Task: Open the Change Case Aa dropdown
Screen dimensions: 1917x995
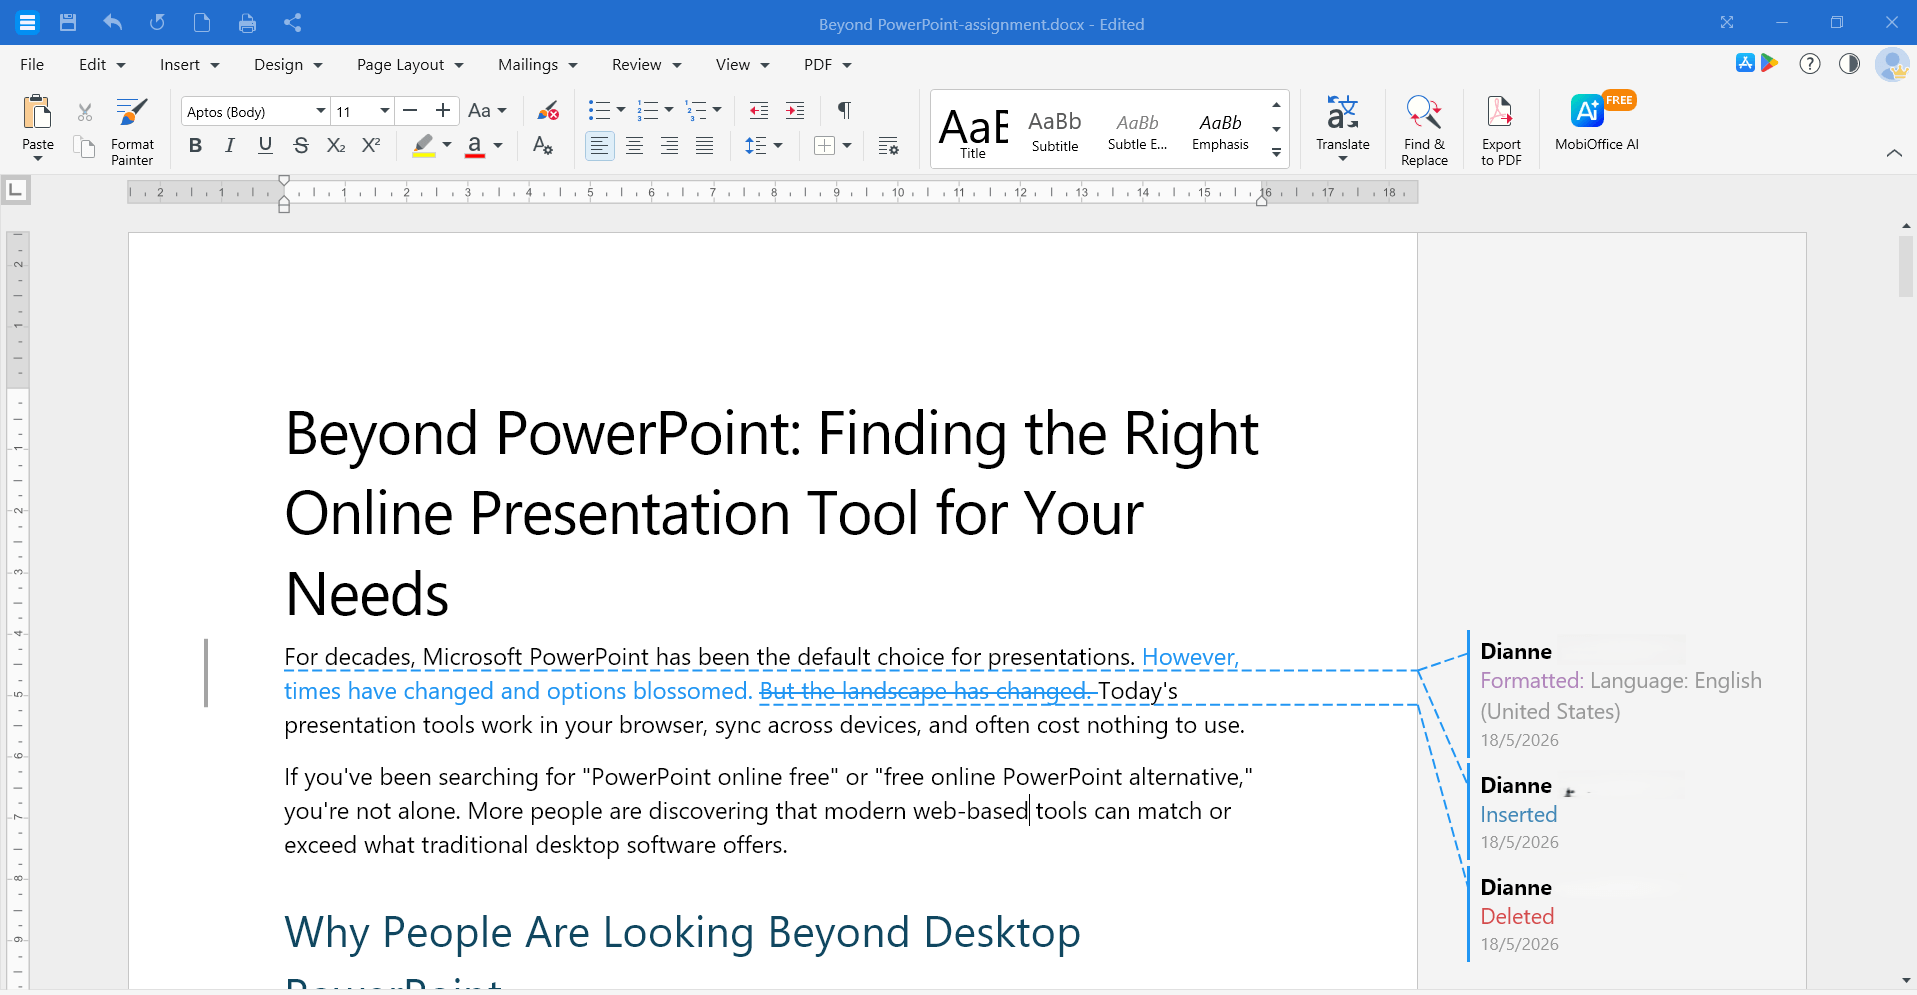Action: (x=487, y=110)
